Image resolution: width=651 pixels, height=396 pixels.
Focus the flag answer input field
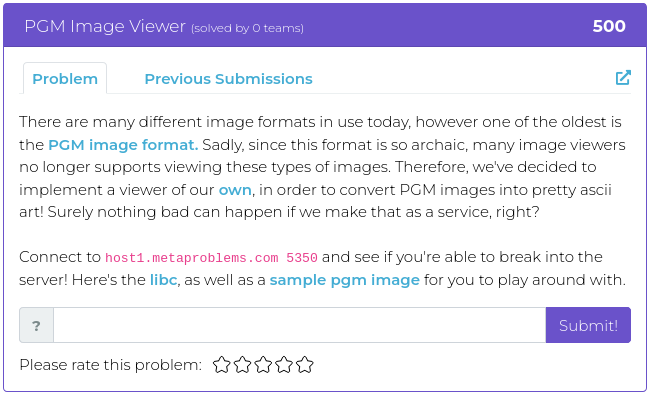click(x=300, y=325)
